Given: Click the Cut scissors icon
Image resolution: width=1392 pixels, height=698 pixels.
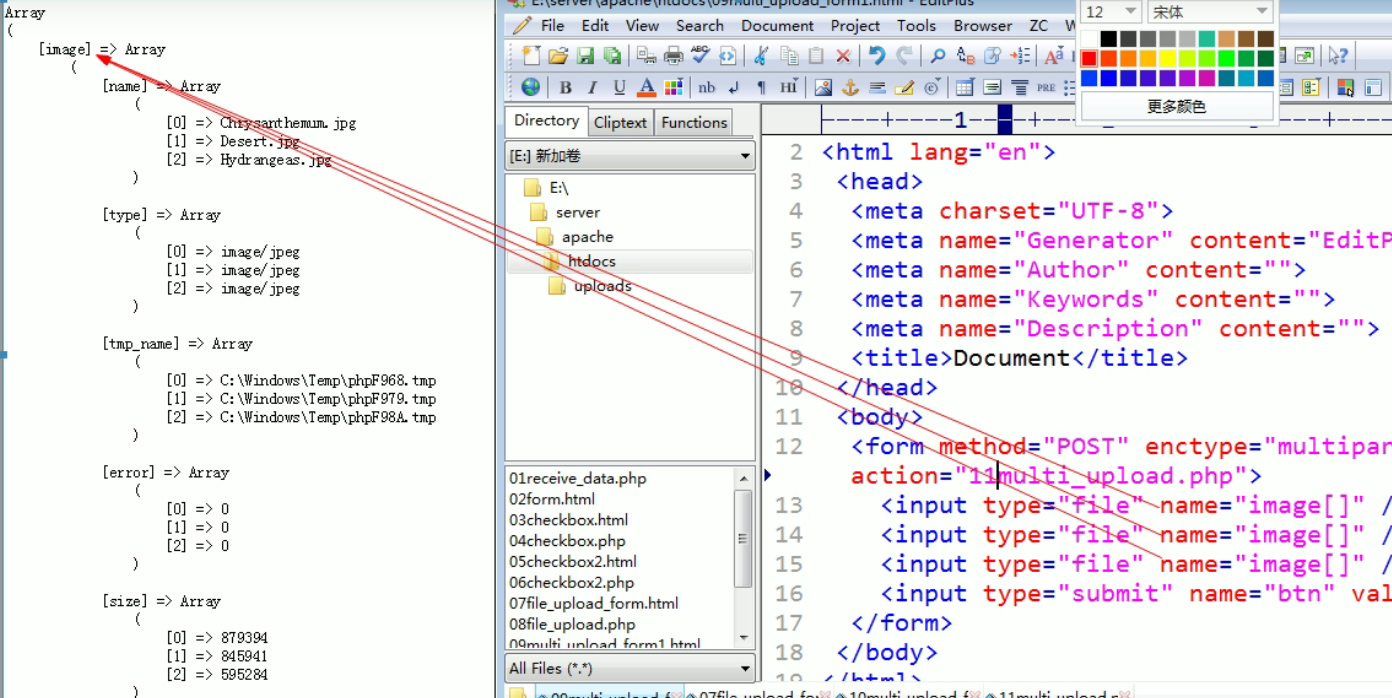Looking at the screenshot, I should click(761, 56).
